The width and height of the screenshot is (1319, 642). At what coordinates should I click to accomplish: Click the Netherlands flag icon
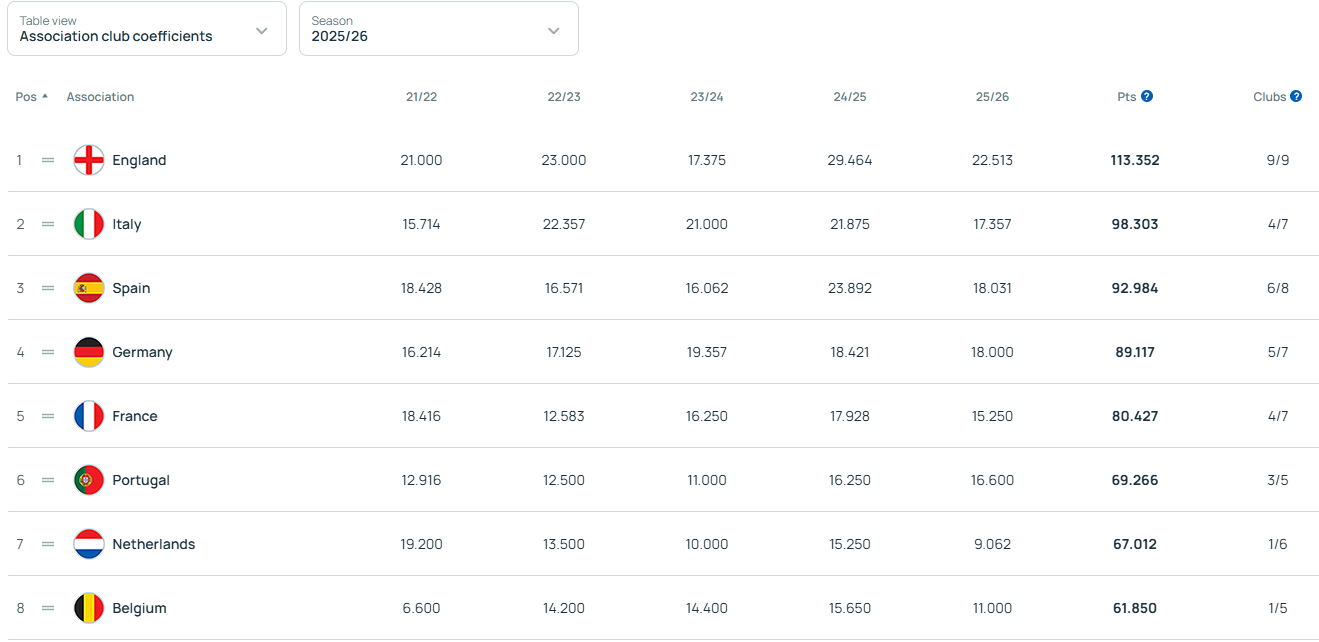coord(89,544)
